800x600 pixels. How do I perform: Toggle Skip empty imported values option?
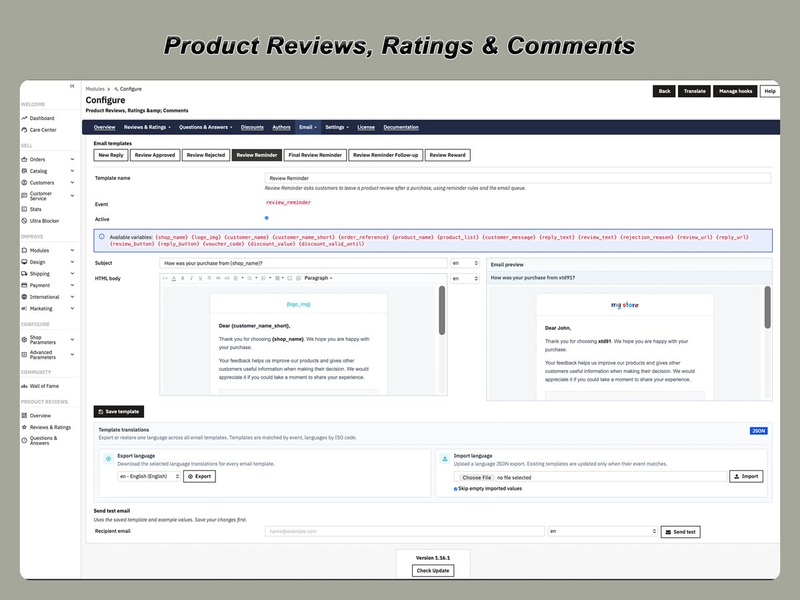coord(455,489)
